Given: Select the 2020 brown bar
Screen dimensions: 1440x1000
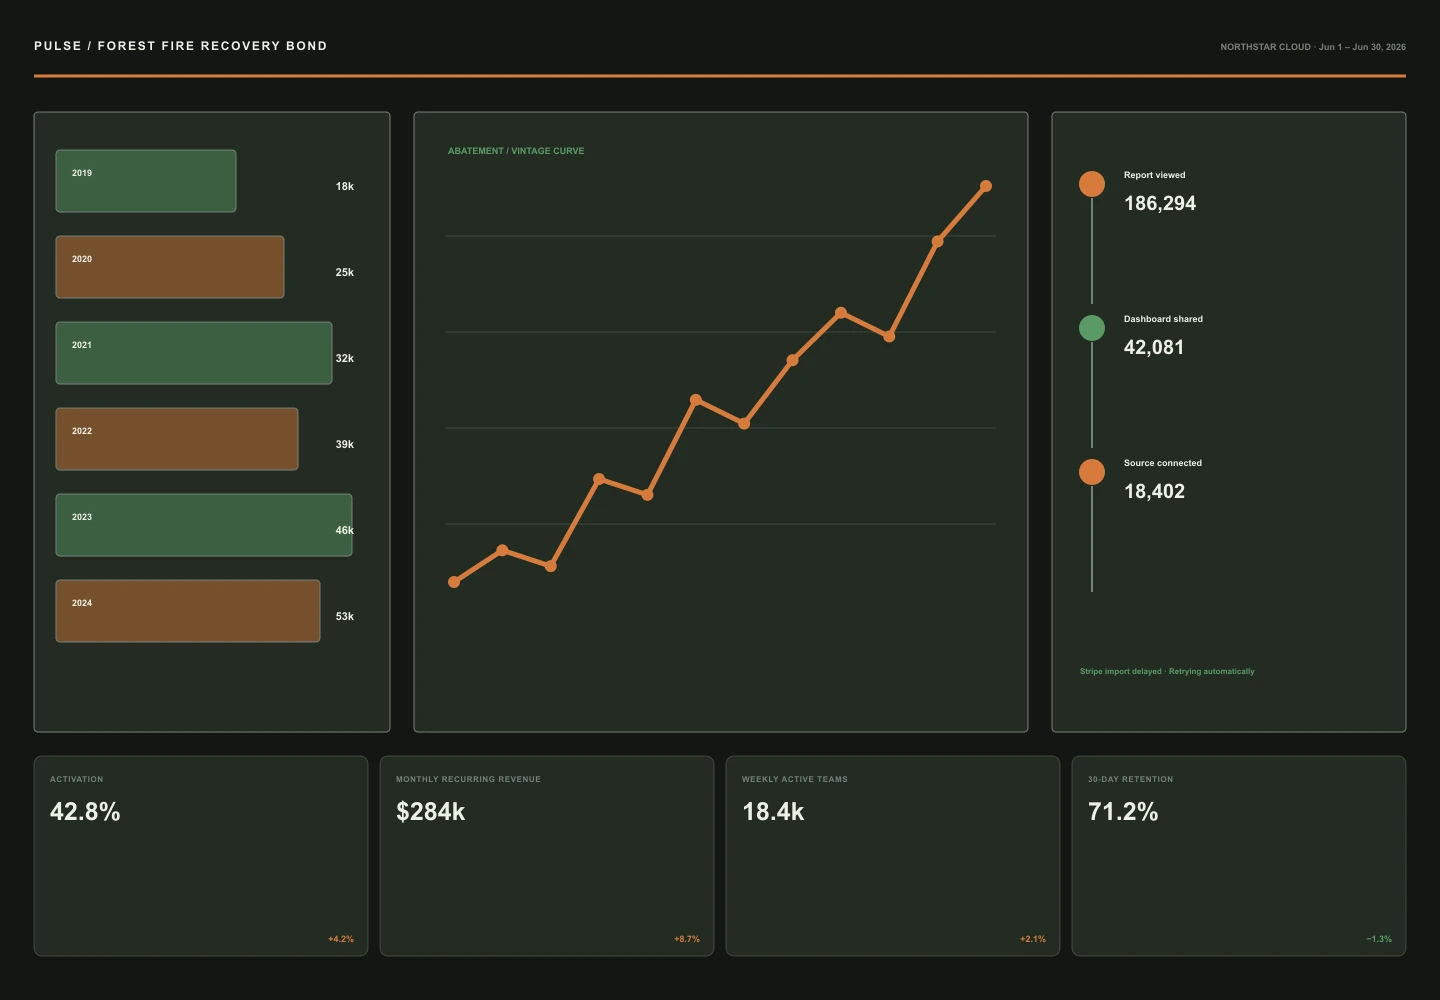Looking at the screenshot, I should coord(170,267).
